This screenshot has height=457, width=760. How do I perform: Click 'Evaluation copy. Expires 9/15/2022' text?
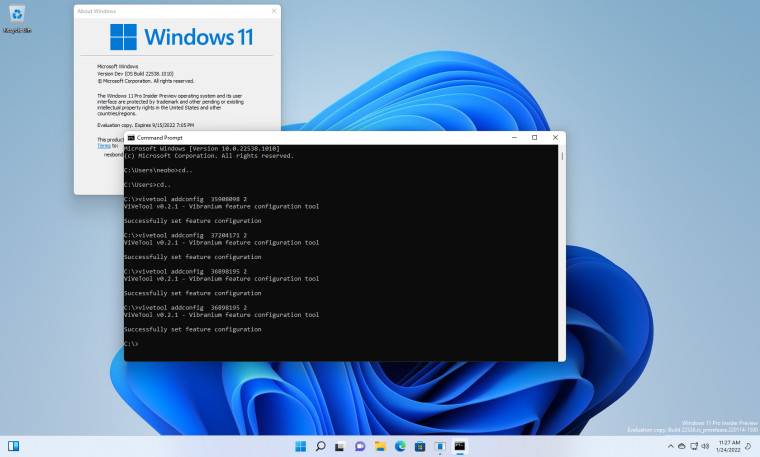click(x=145, y=125)
